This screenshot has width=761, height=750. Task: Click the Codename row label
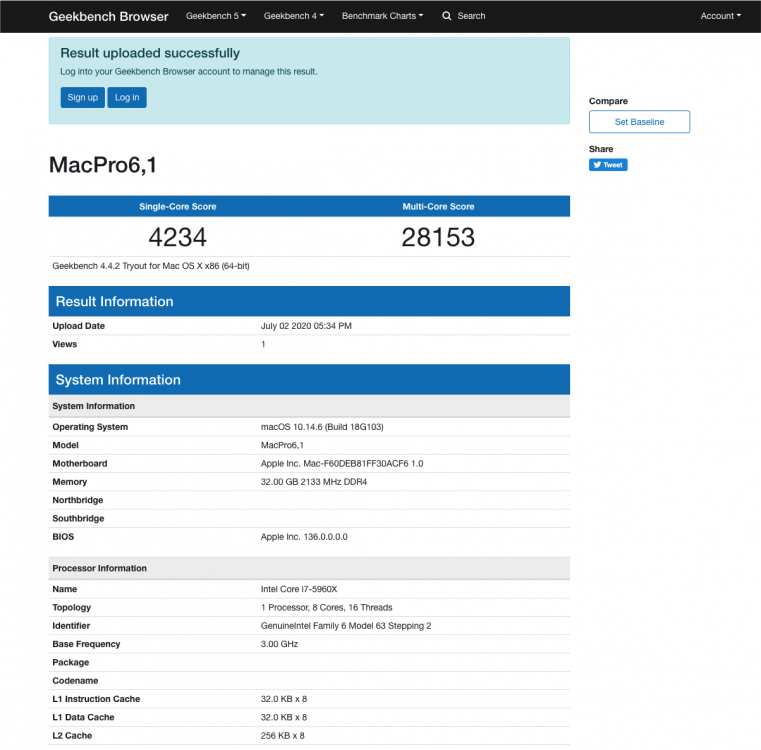[75, 681]
